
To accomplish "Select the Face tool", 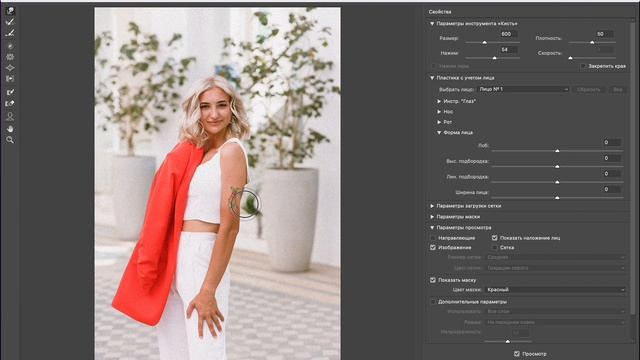I will pyautogui.click(x=10, y=117).
